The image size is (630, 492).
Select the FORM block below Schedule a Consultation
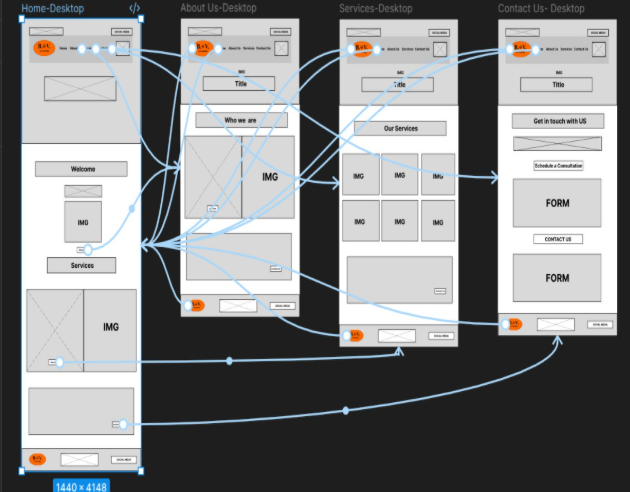coord(557,203)
